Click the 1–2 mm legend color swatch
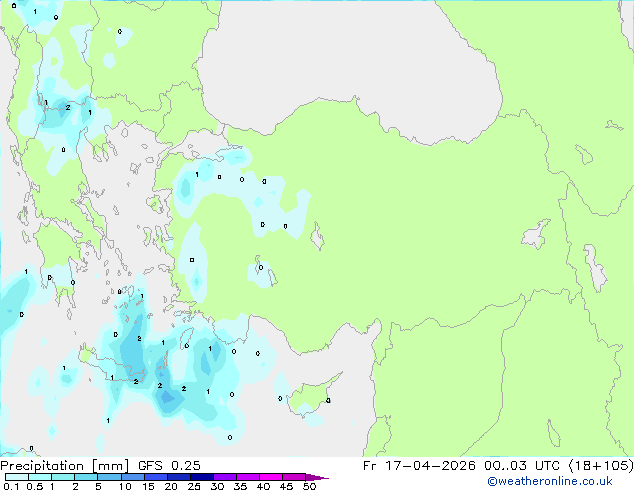Viewport: 634px width, 490px height. (63, 477)
